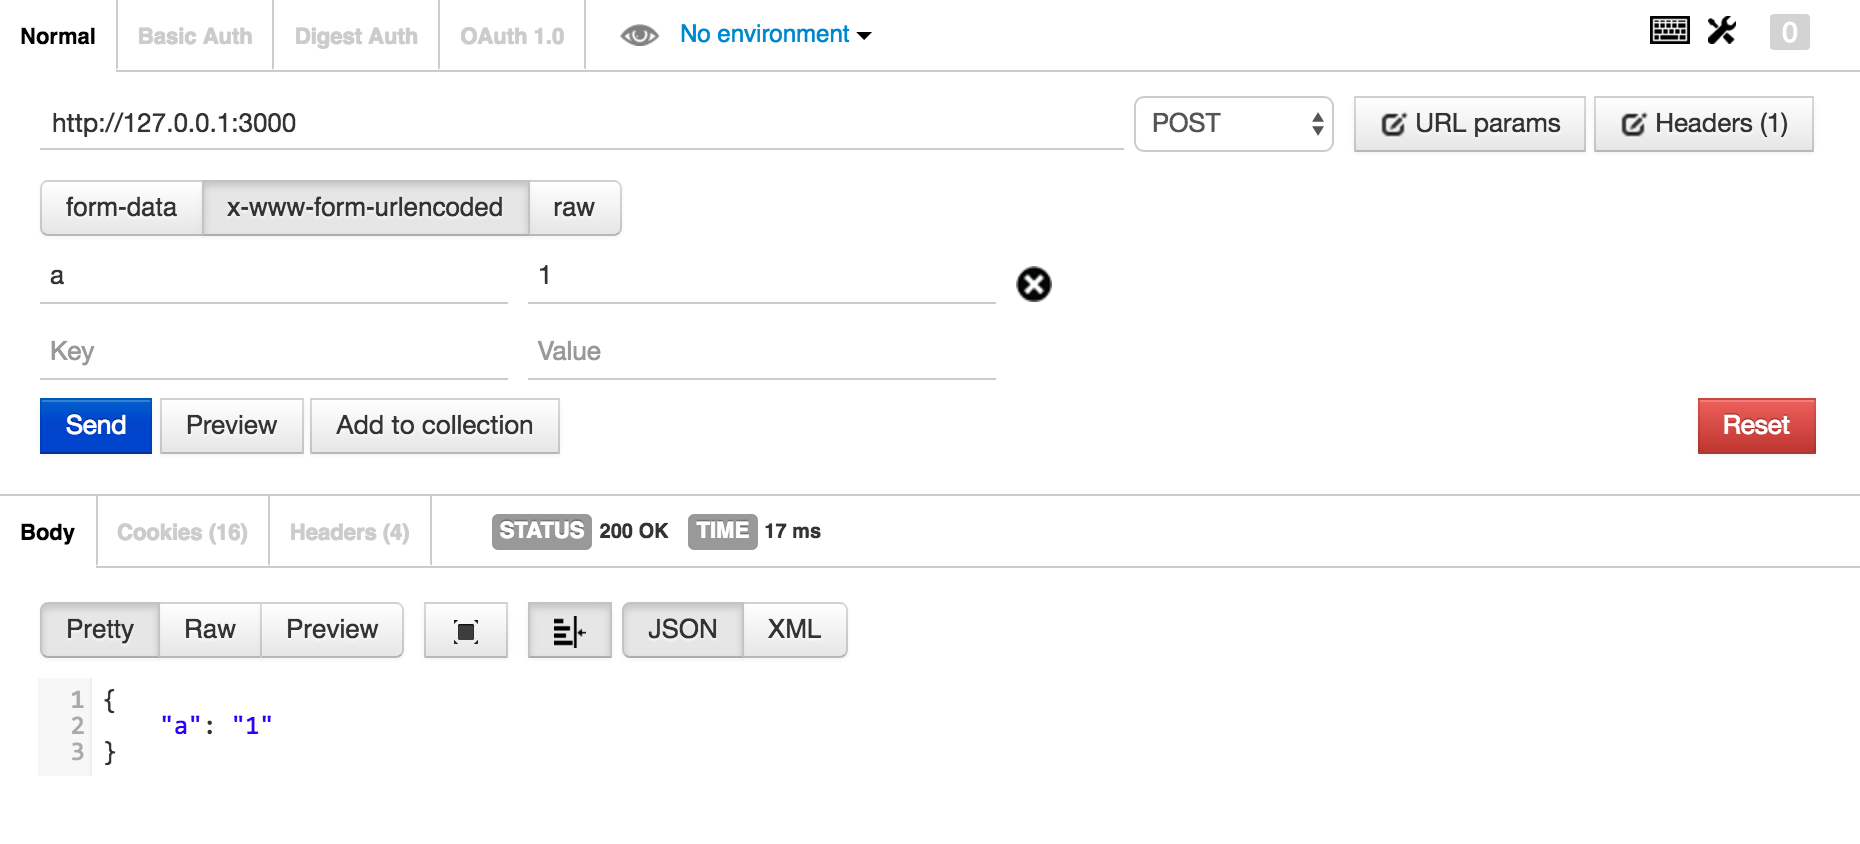Open the response Headers (4) tab
The image size is (1860, 844).
(x=350, y=532)
